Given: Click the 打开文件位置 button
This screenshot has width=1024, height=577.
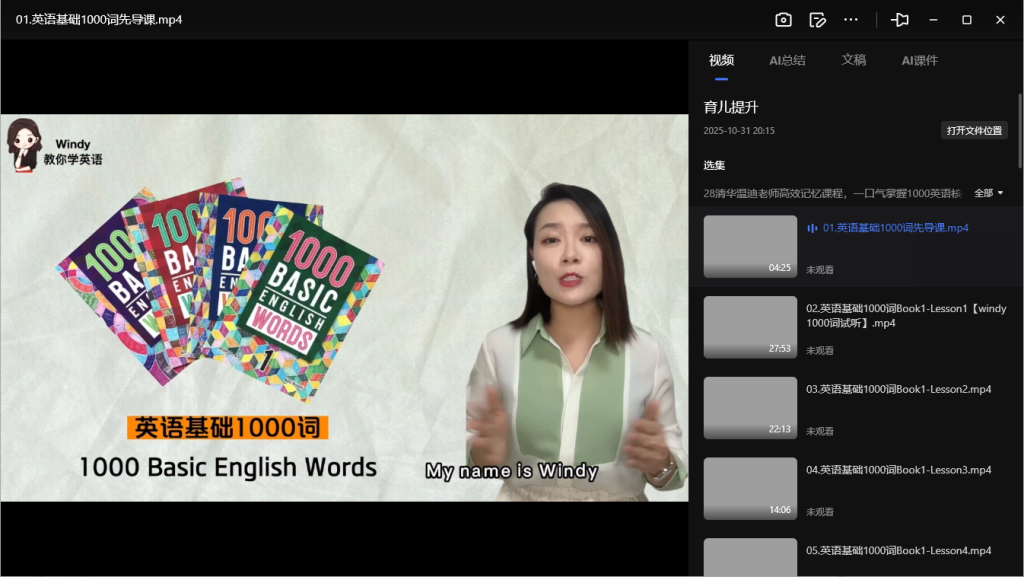Looking at the screenshot, I should [976, 131].
